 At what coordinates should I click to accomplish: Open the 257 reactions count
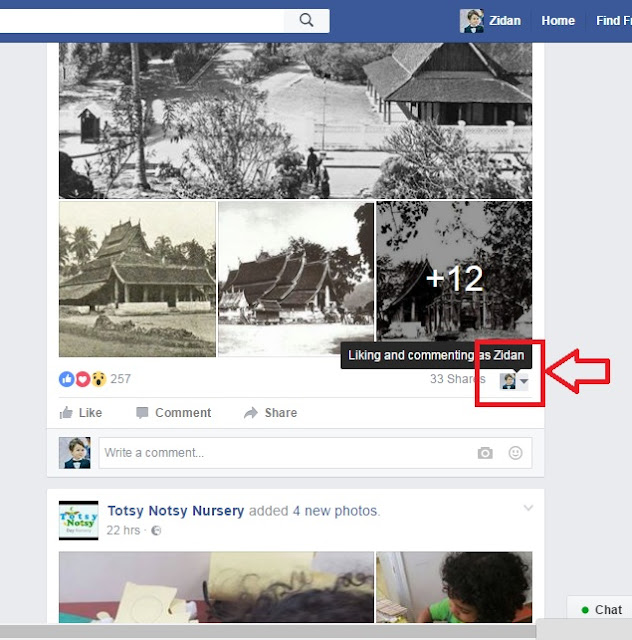pyautogui.click(x=120, y=379)
